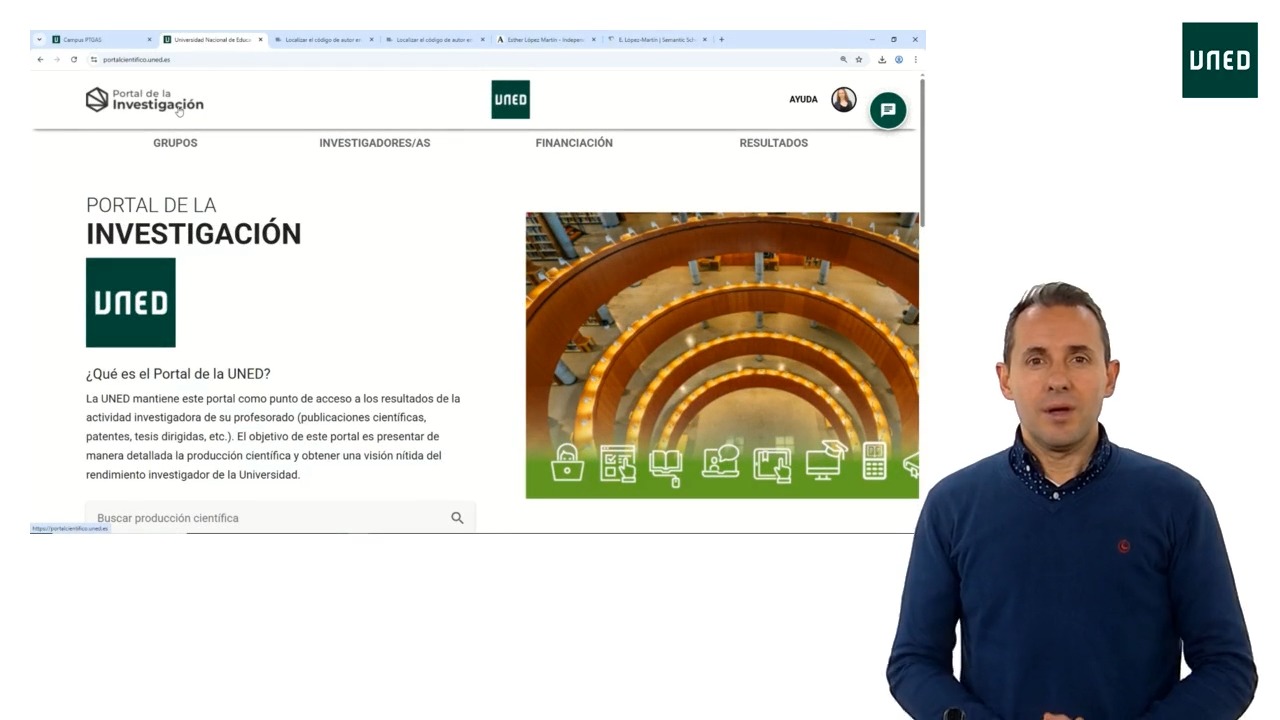Viewport: 1280px width, 720px height.
Task: Click the Buscar producción científica search field
Action: 280,518
